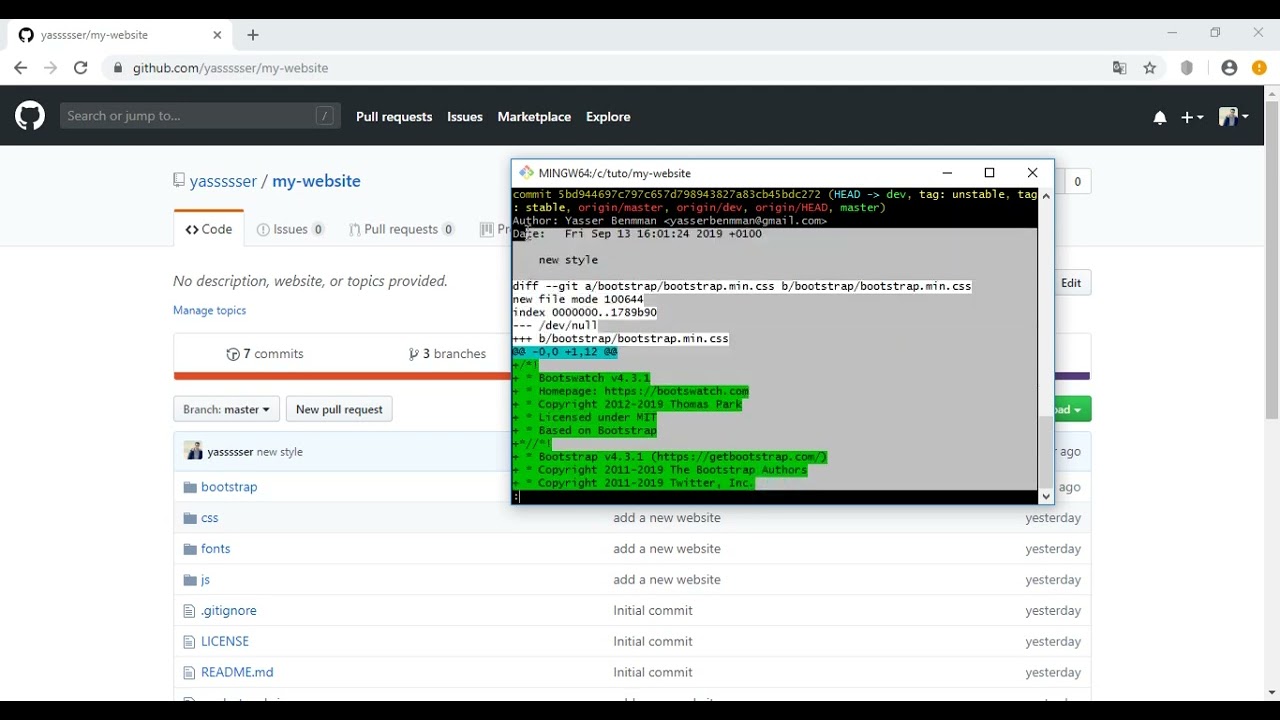
Task: Open the my-website repository link
Action: click(316, 181)
